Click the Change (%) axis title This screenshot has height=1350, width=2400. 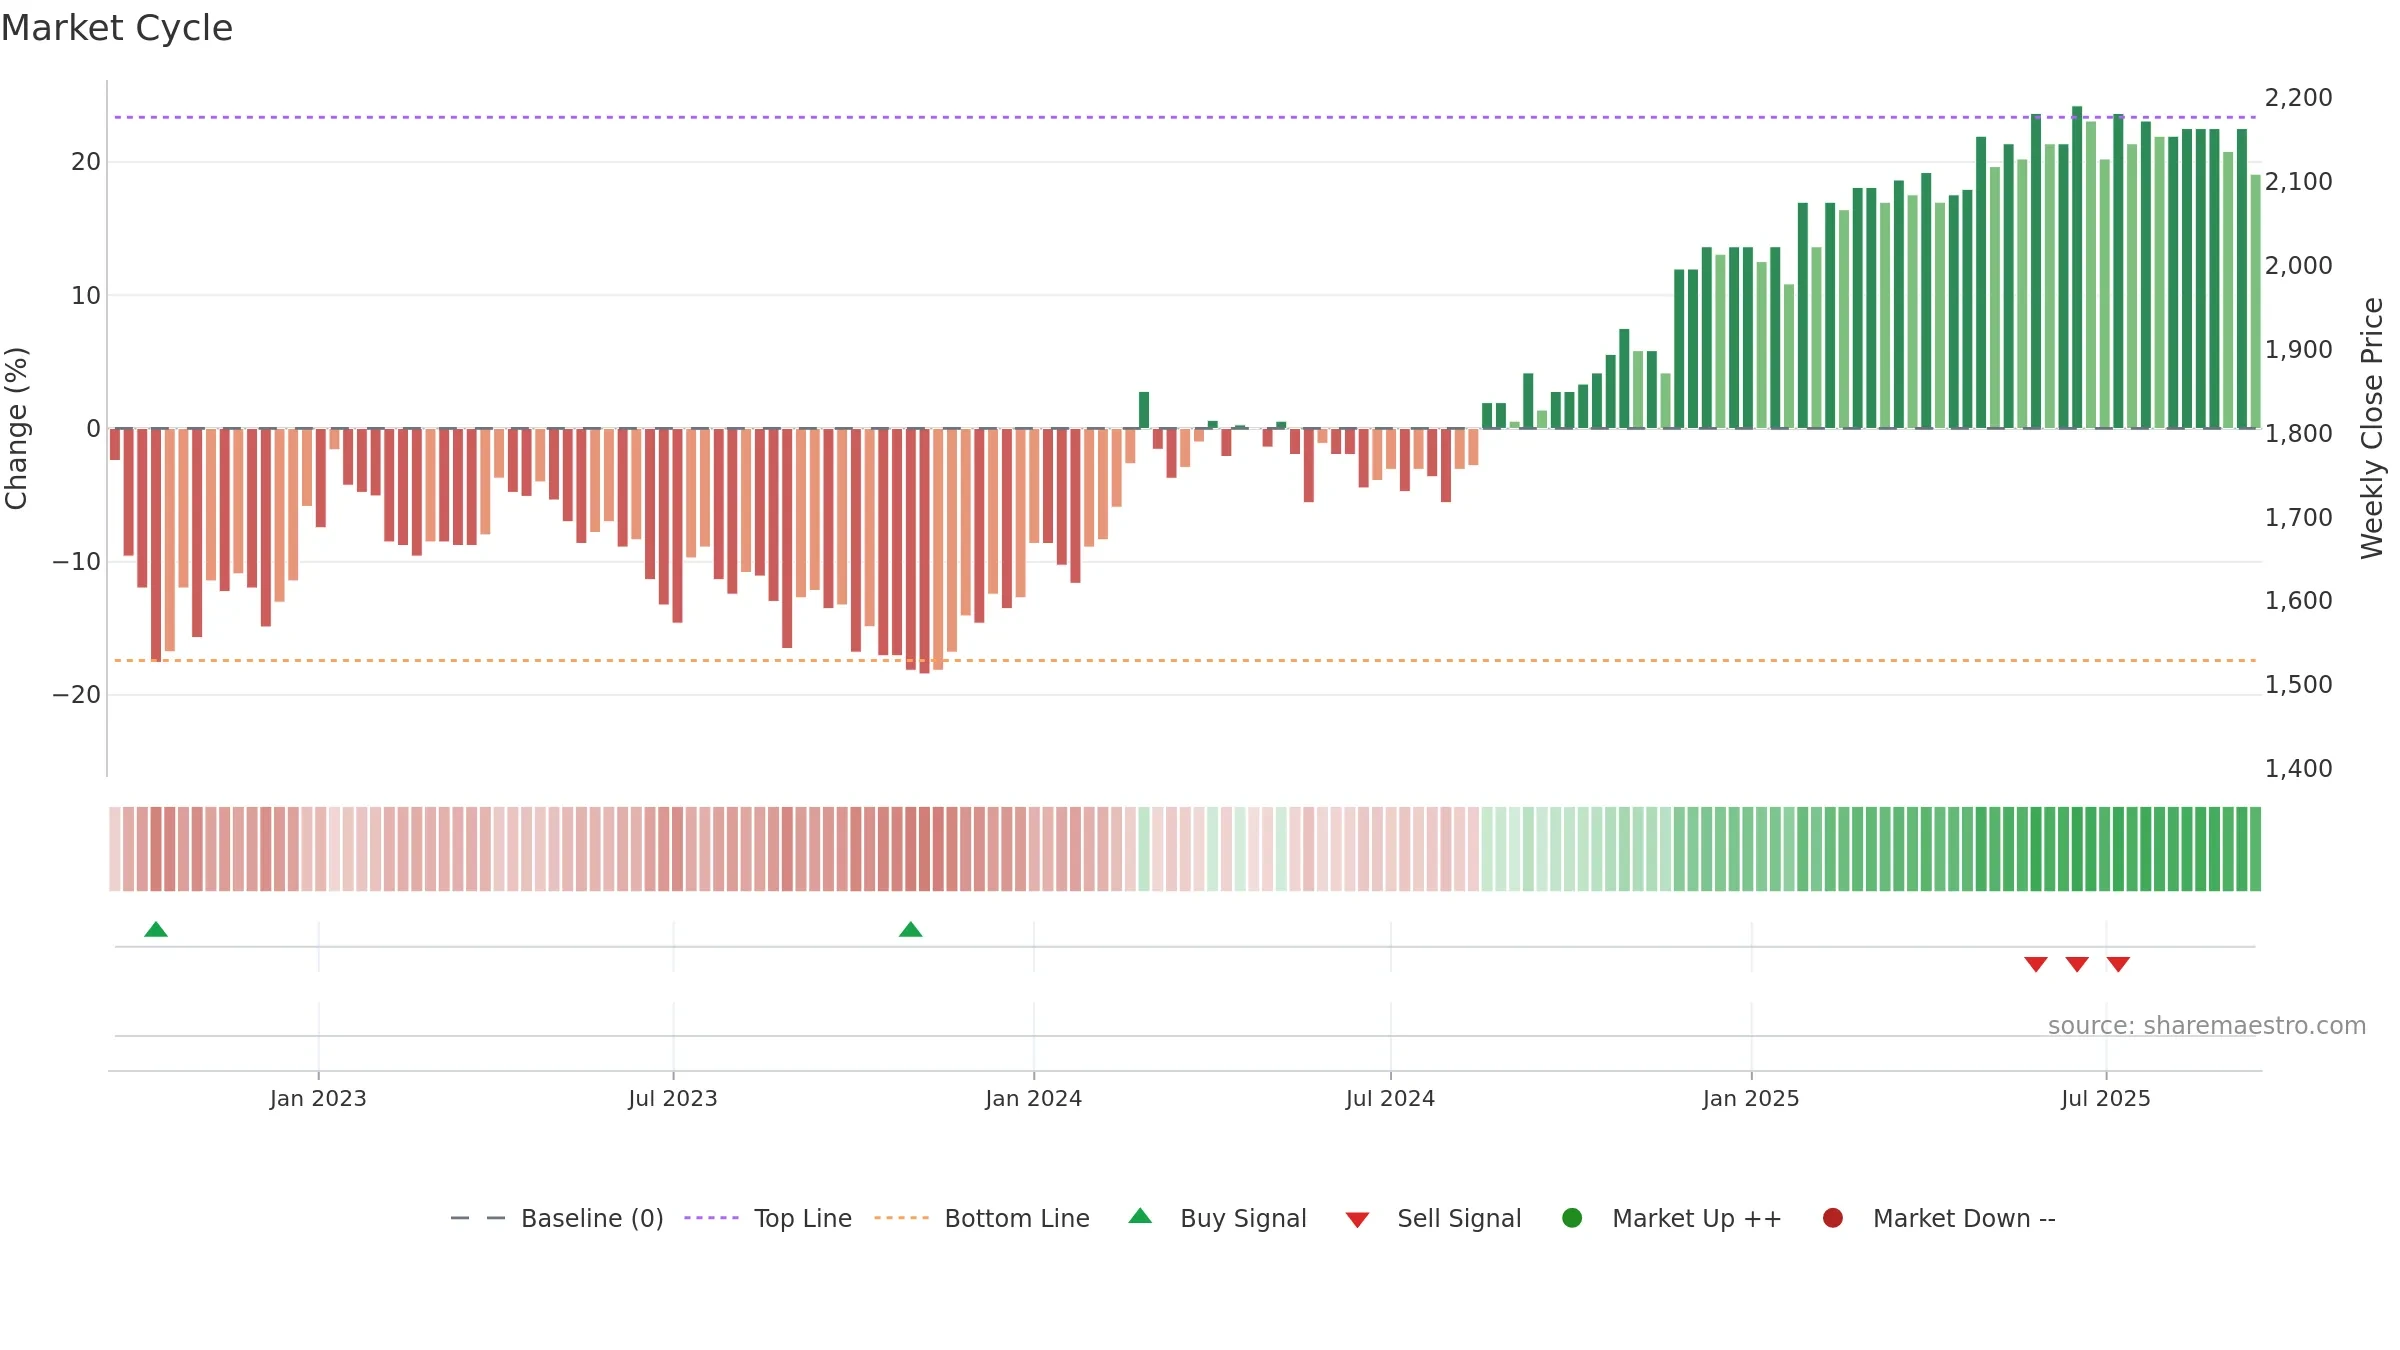tap(16, 428)
